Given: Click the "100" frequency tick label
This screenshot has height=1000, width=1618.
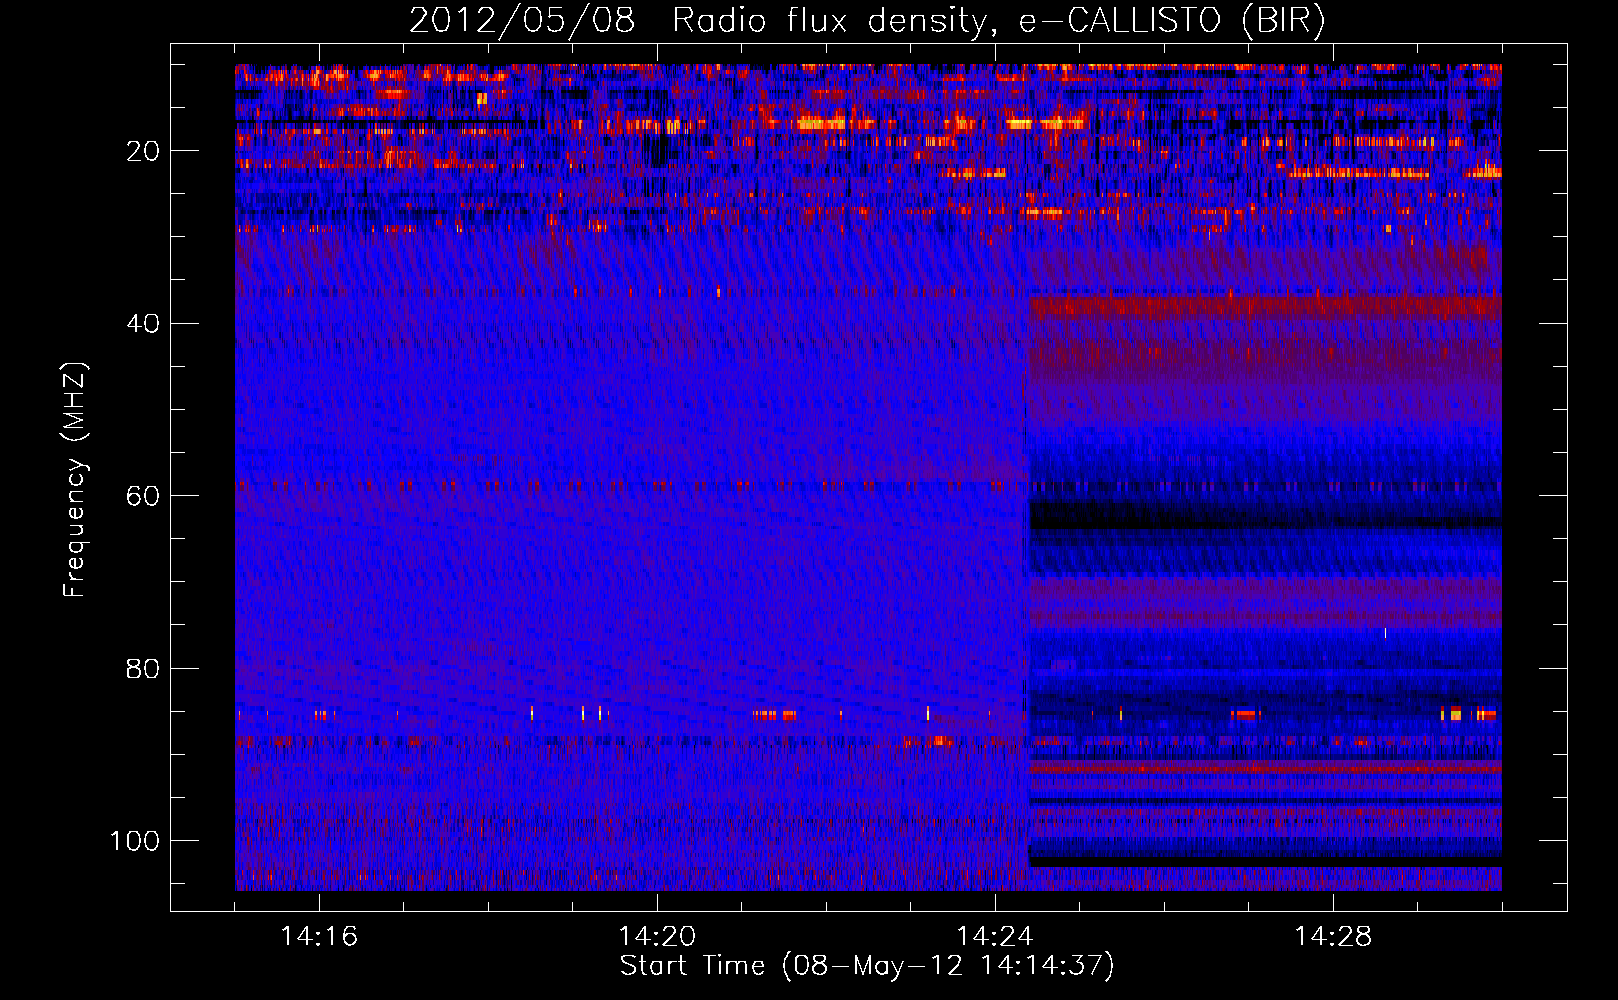Looking at the screenshot, I should 135,841.
